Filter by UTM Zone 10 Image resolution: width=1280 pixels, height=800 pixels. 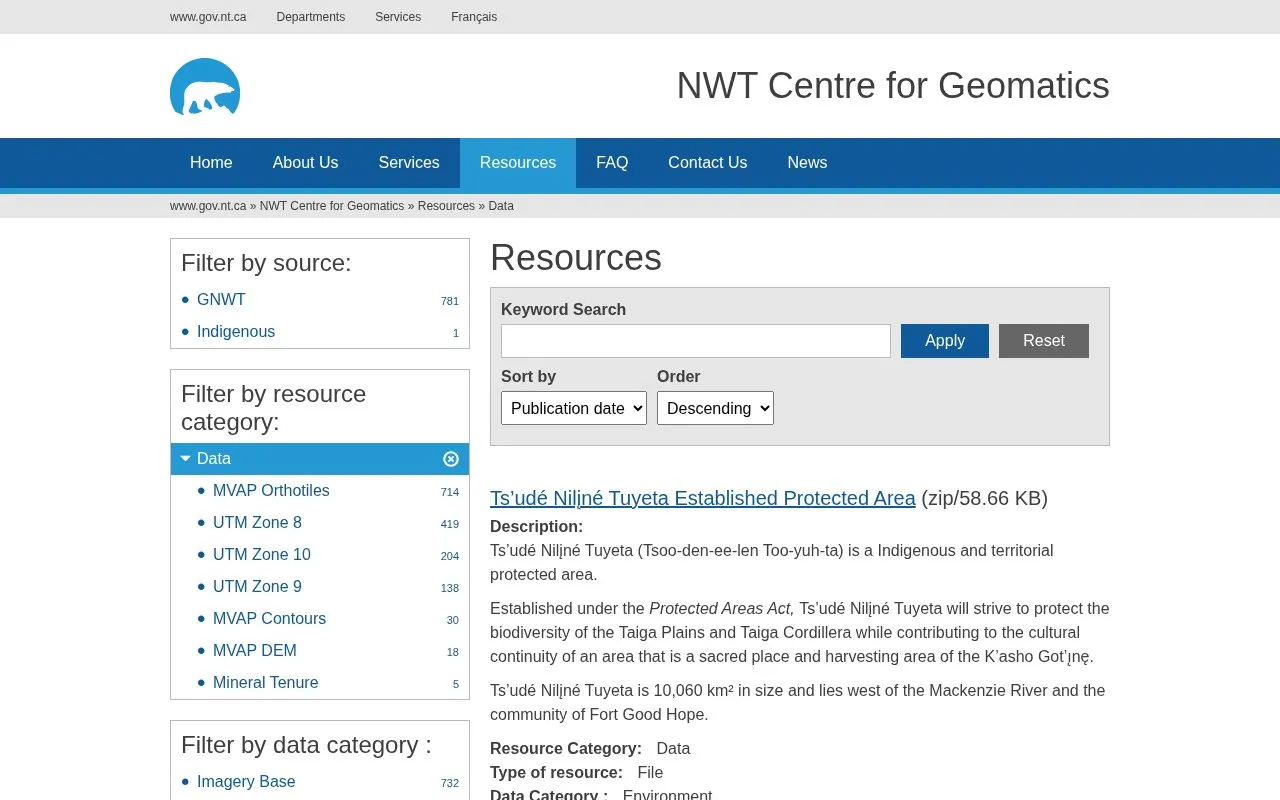point(262,555)
